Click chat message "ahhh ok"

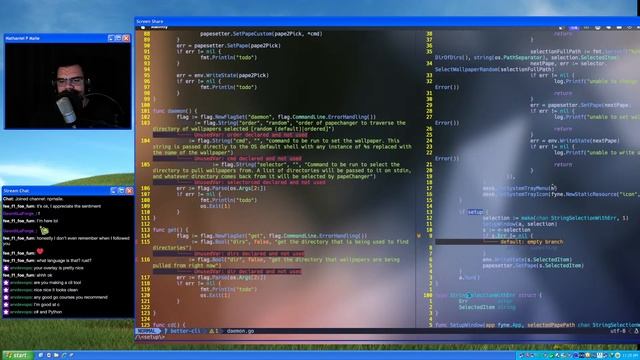coord(44,275)
